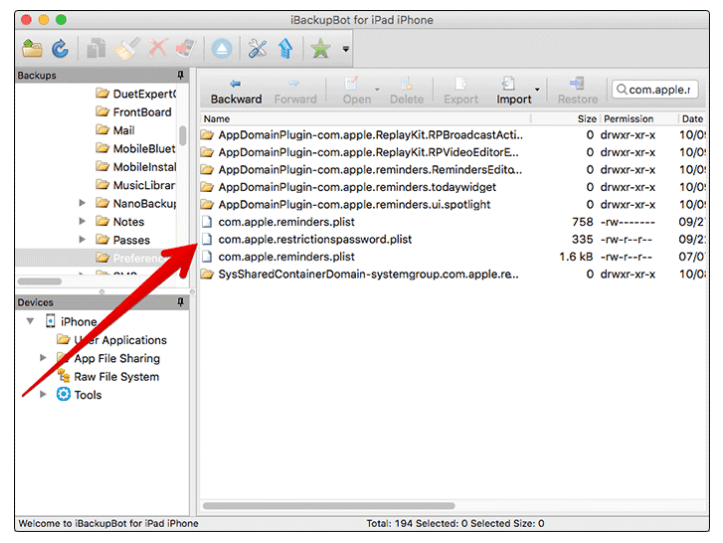
Task: Click the open backup folder toolbar icon
Action: 33,48
